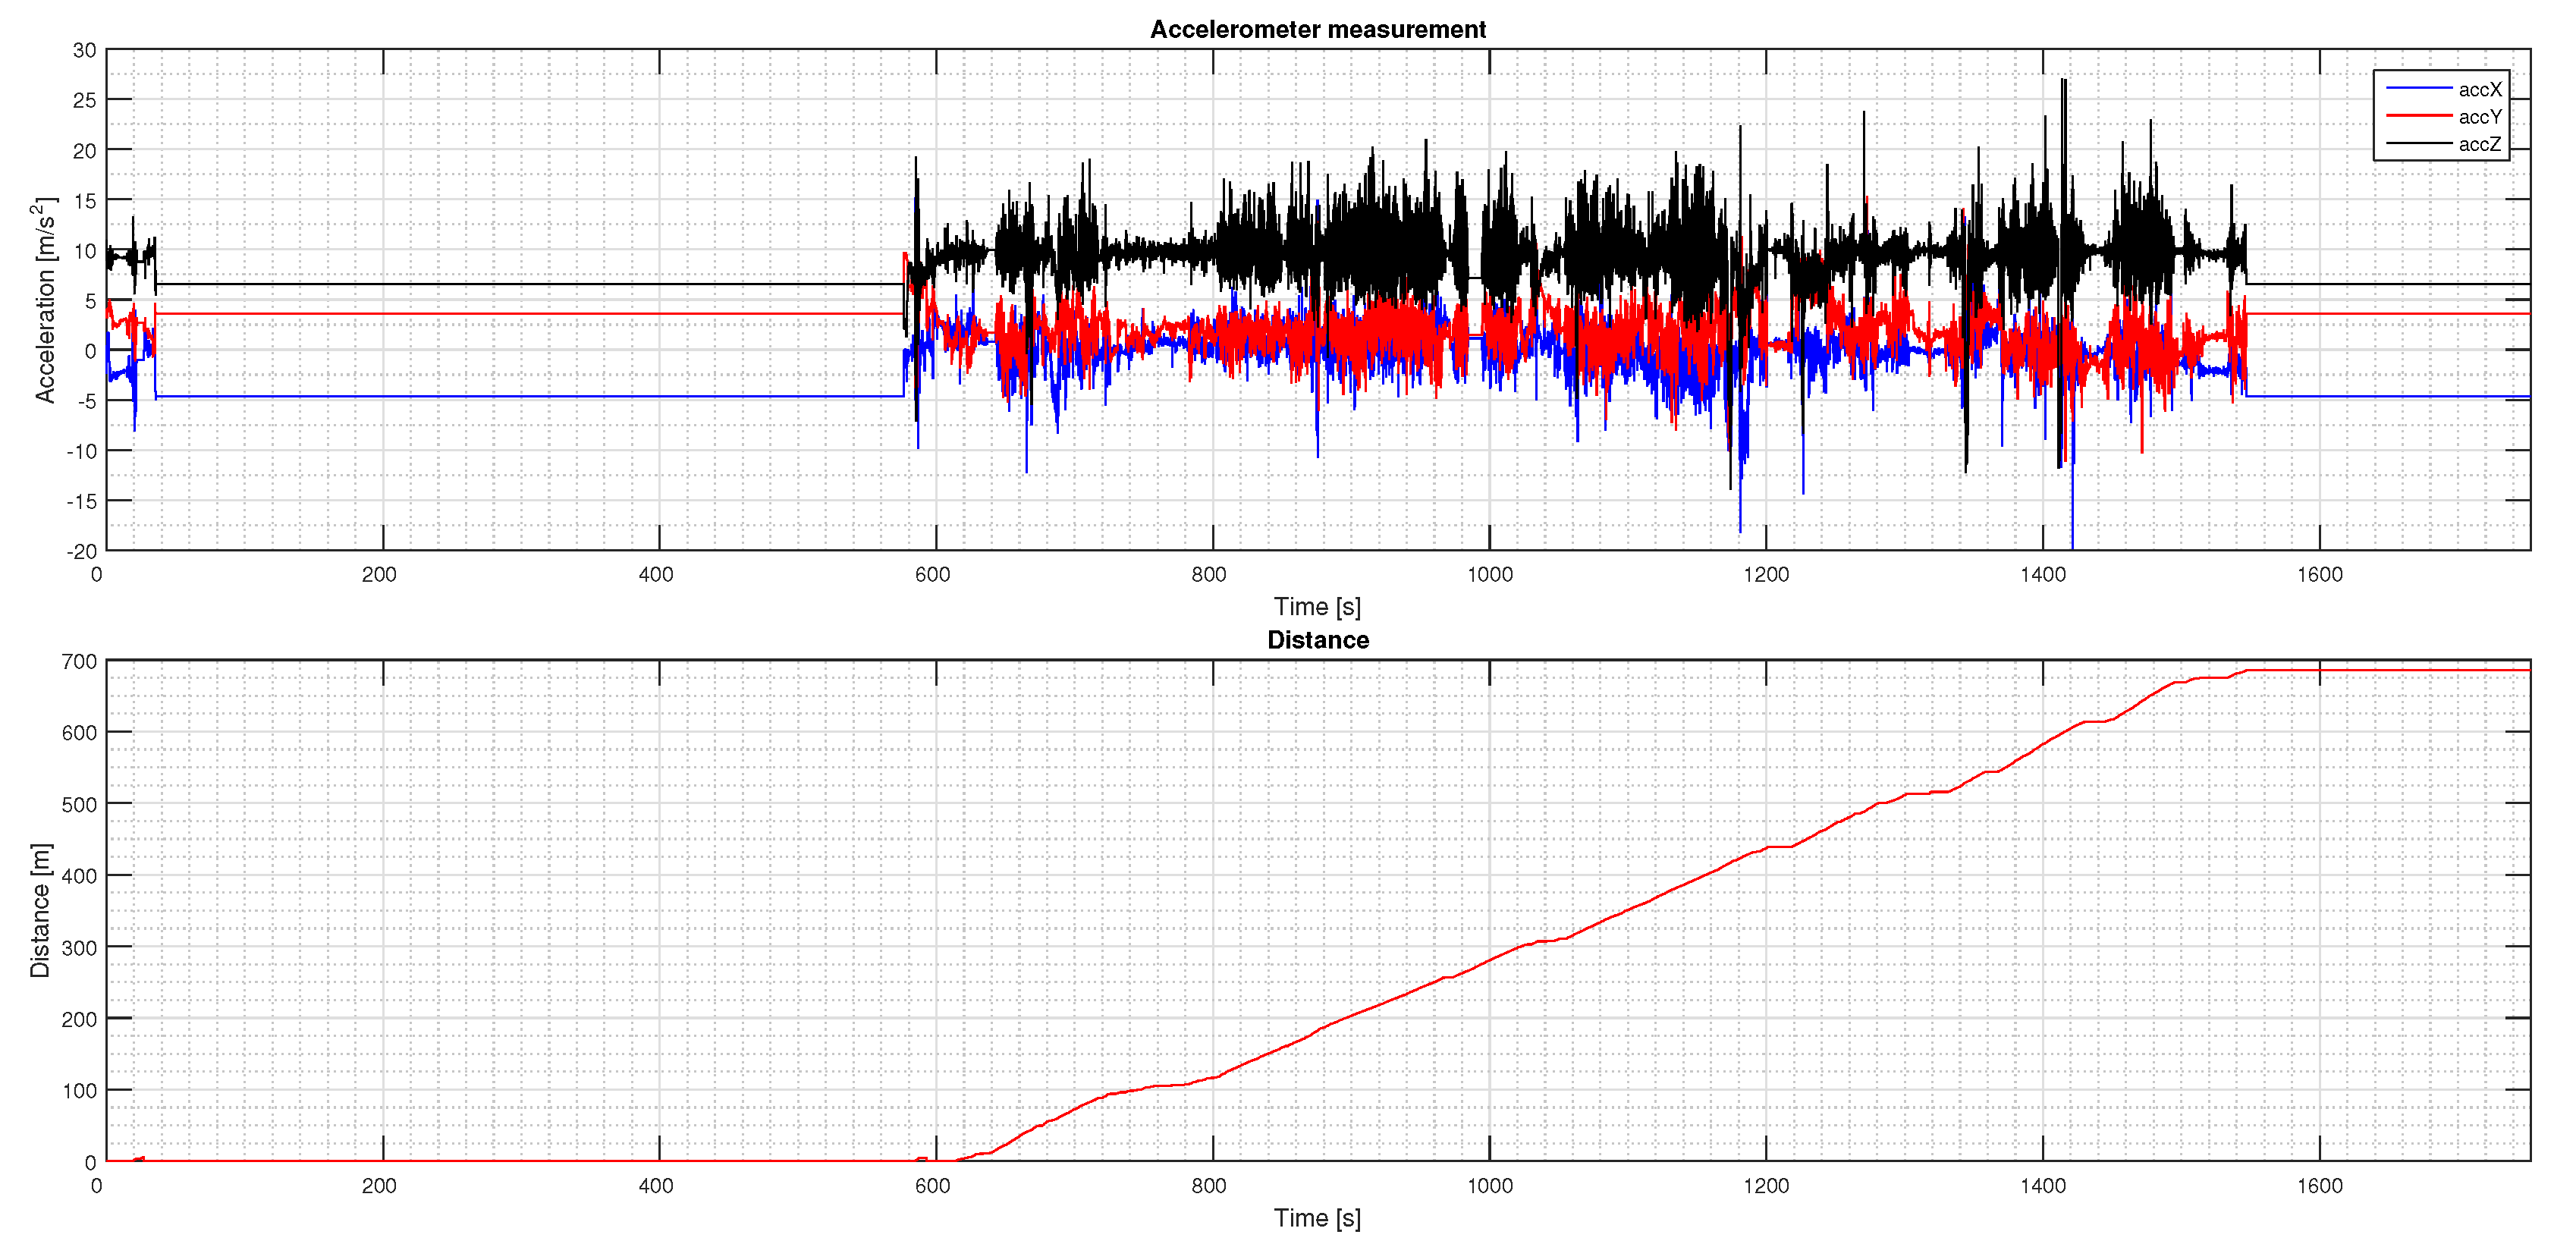Click the flat red accY line near 300 s
This screenshot has width=2576, height=1244.
(521, 314)
